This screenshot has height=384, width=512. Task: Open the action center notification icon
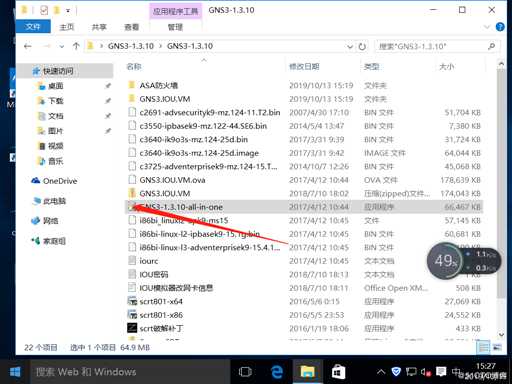pos(441,371)
